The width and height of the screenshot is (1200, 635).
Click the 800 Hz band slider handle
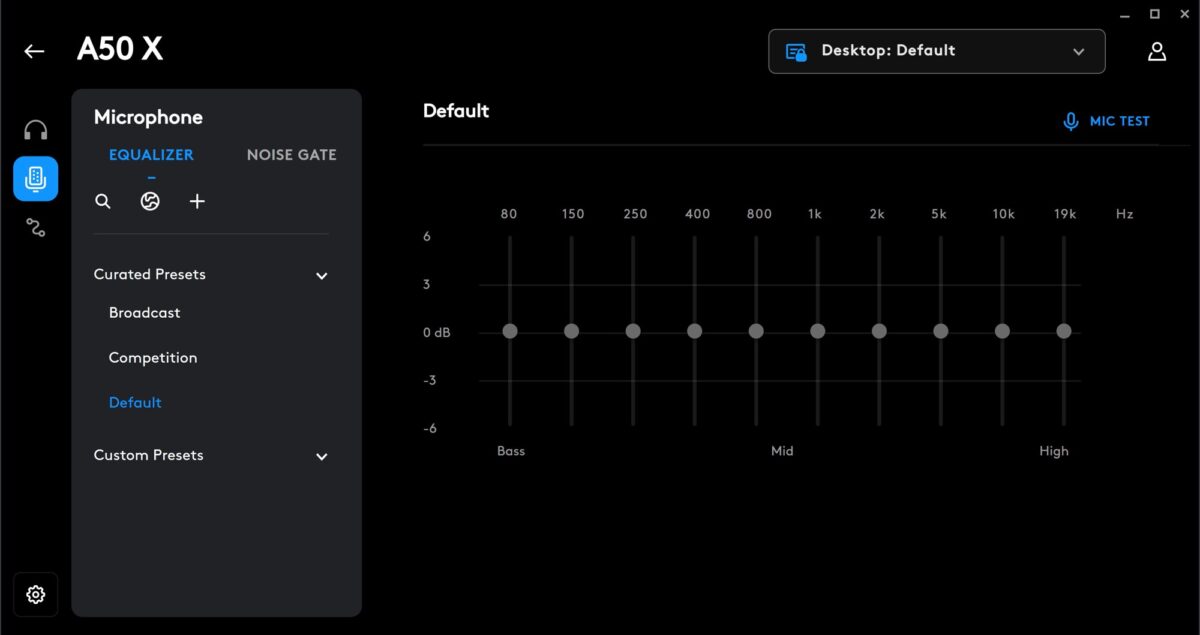(x=756, y=331)
